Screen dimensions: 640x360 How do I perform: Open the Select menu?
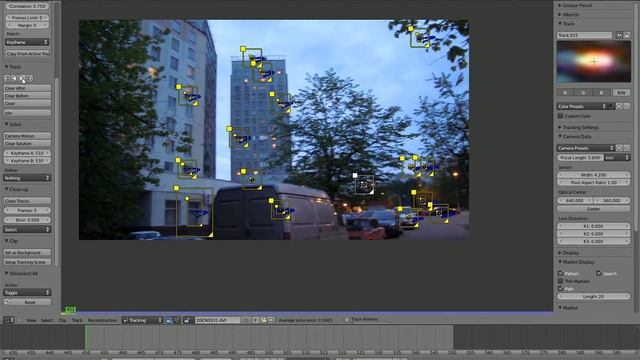(x=47, y=320)
